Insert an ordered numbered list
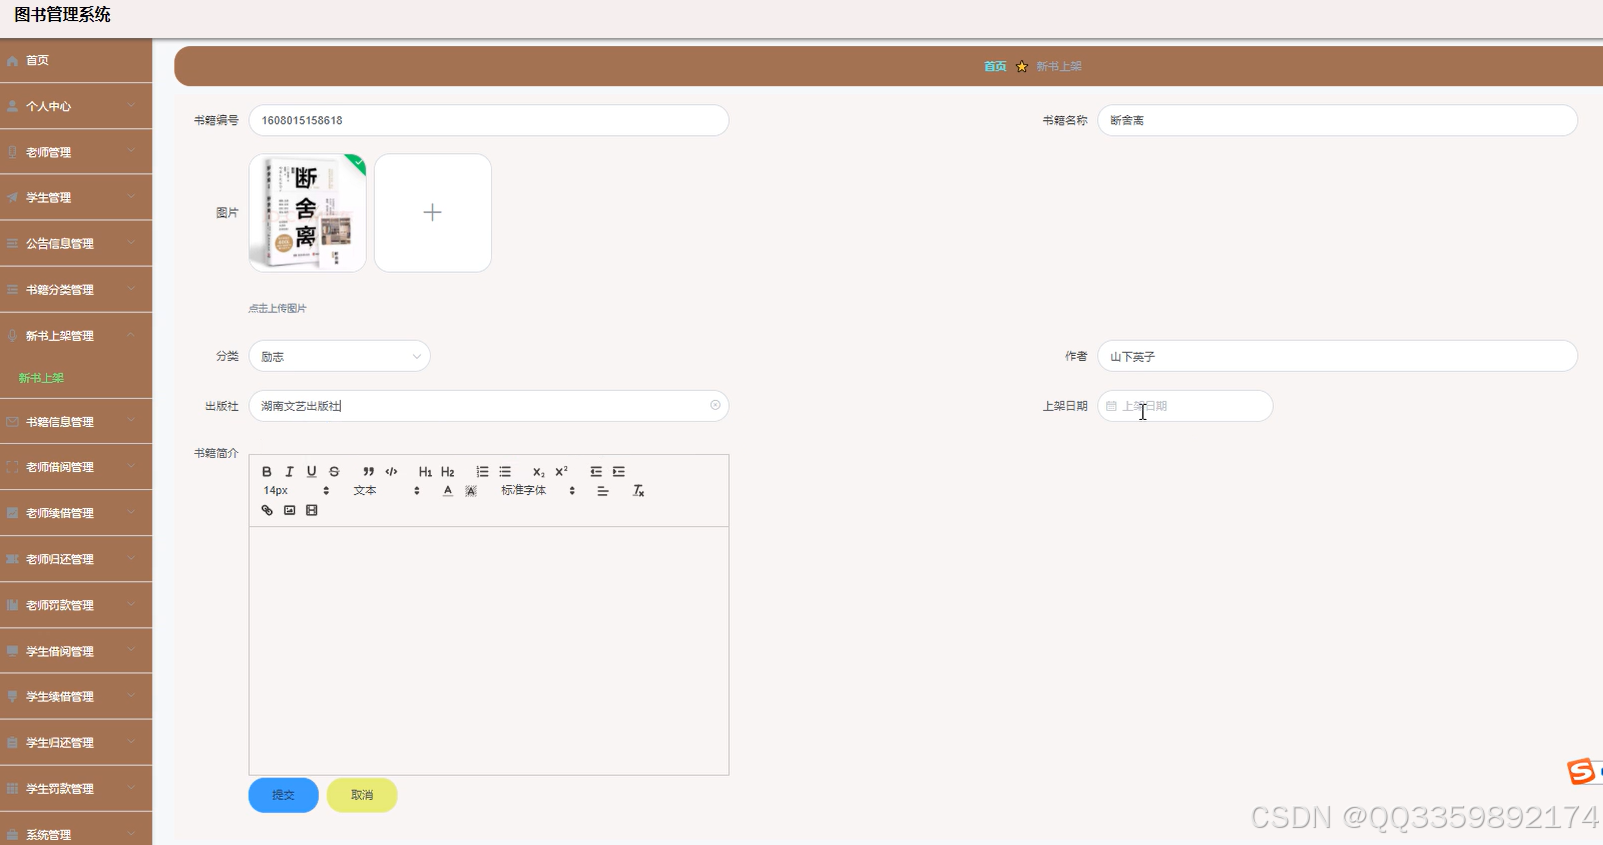 pos(482,472)
